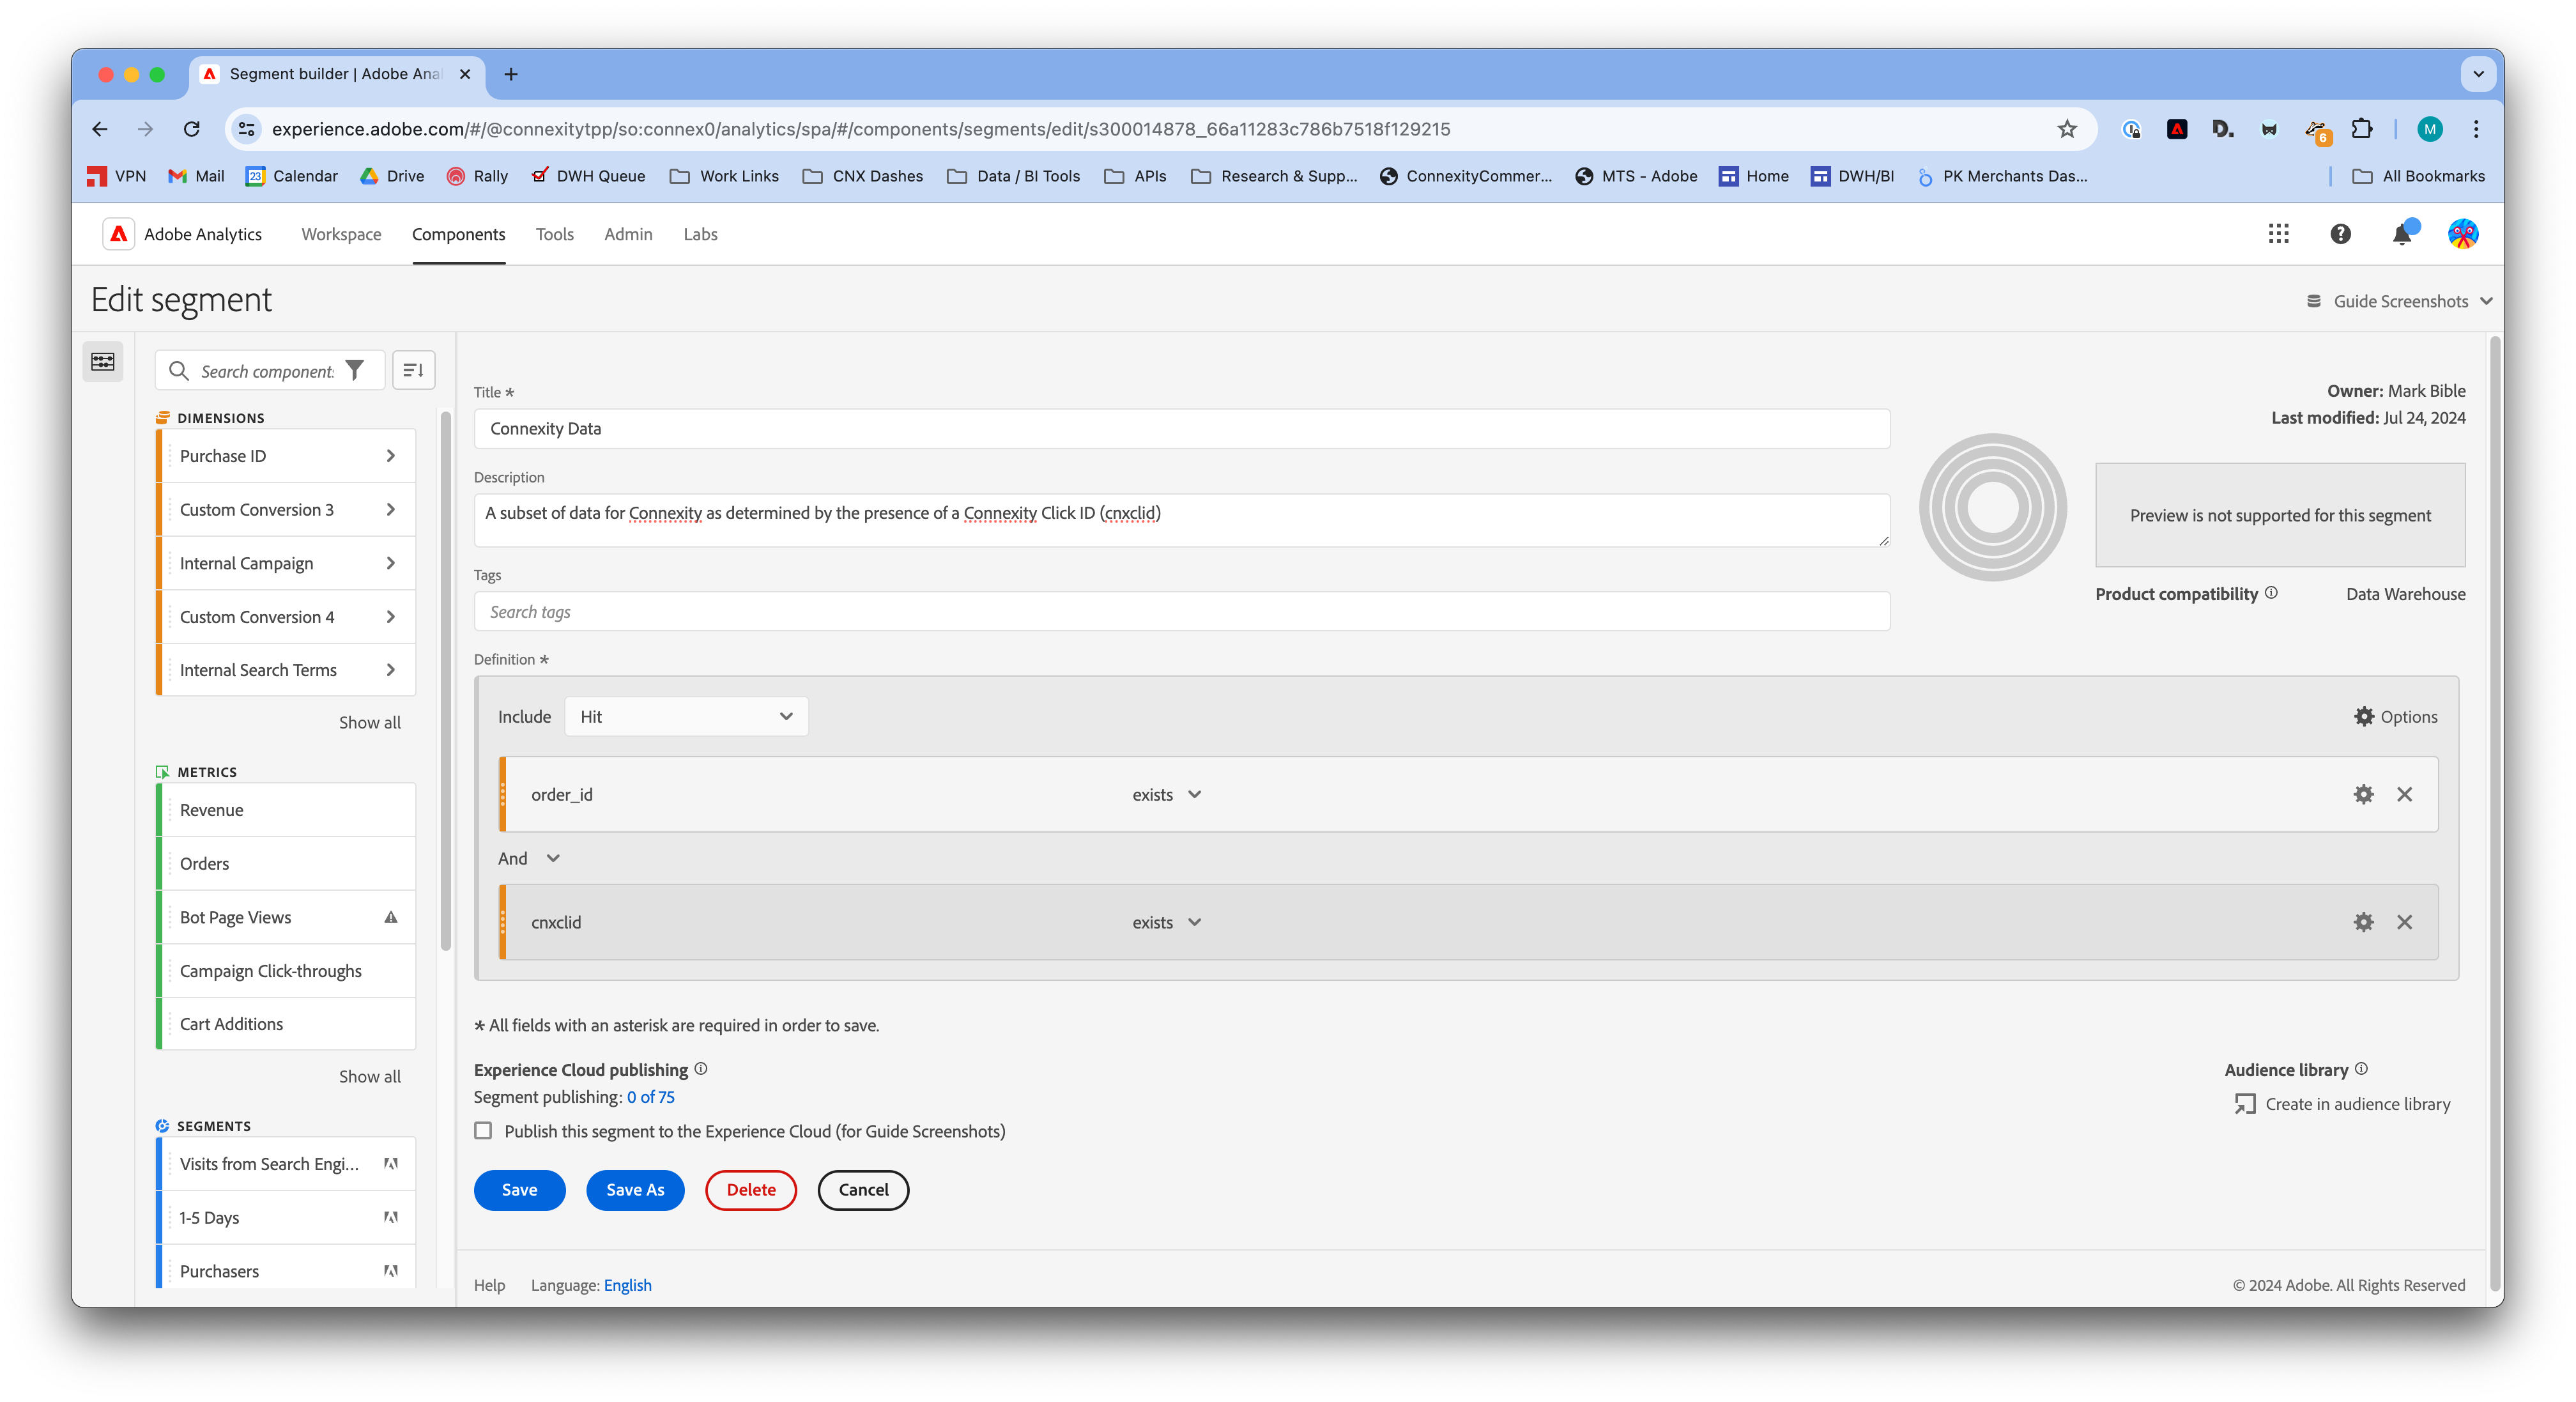Open the Adobe app switcher grid
This screenshot has height=1402, width=2576.
[2278, 234]
